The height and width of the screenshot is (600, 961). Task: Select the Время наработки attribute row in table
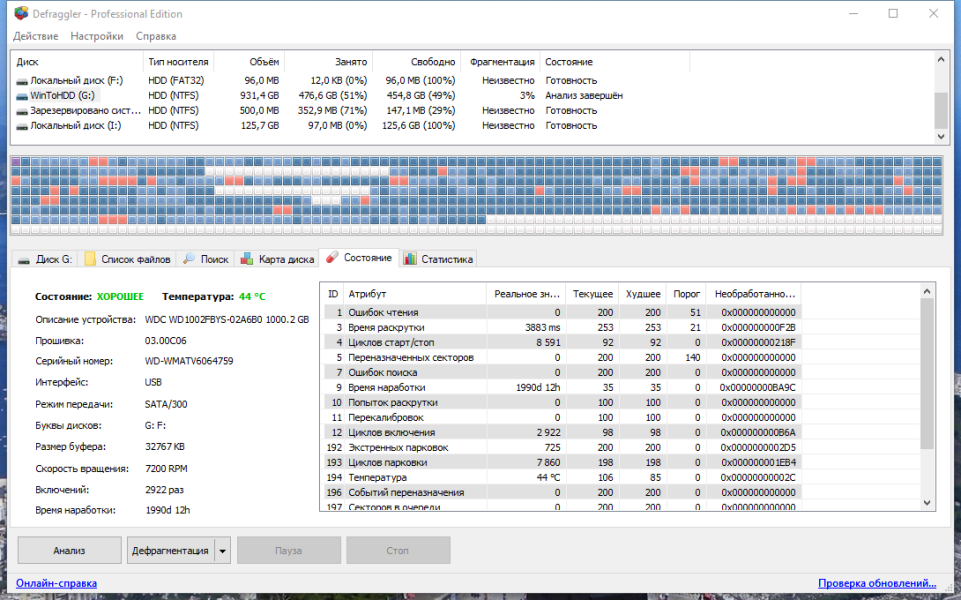[562, 387]
